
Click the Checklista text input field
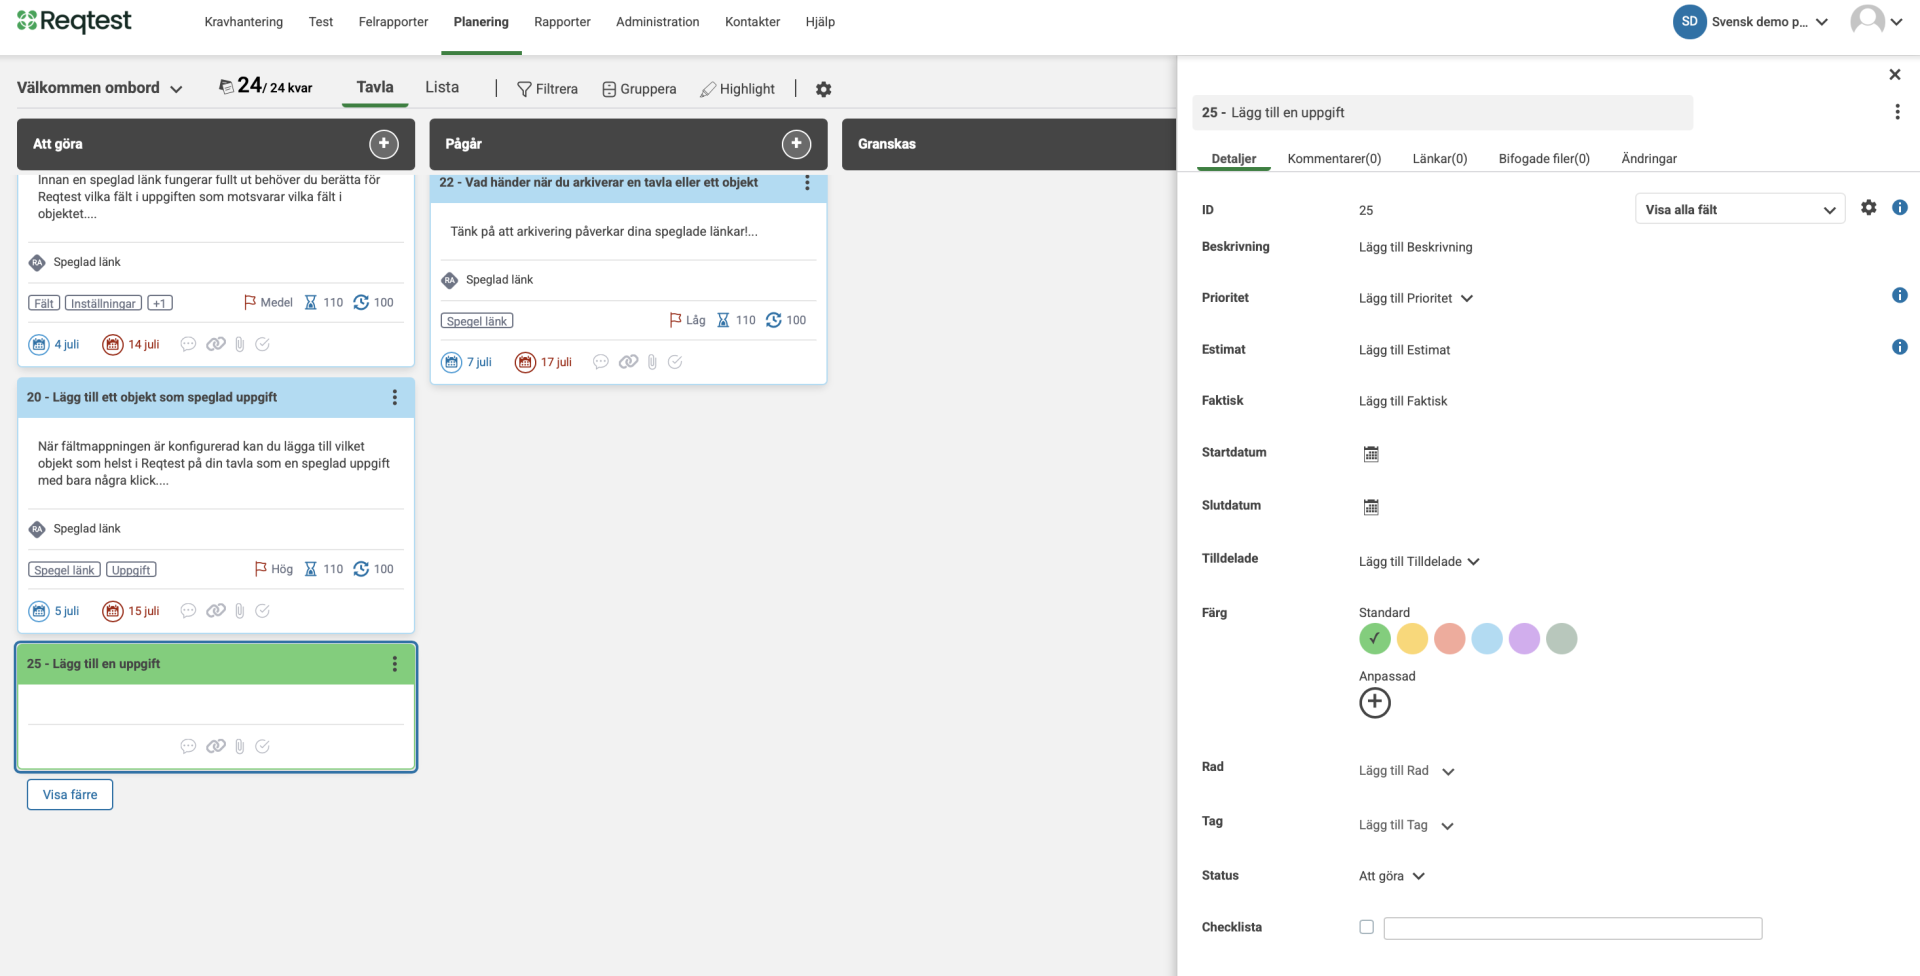tap(1573, 928)
